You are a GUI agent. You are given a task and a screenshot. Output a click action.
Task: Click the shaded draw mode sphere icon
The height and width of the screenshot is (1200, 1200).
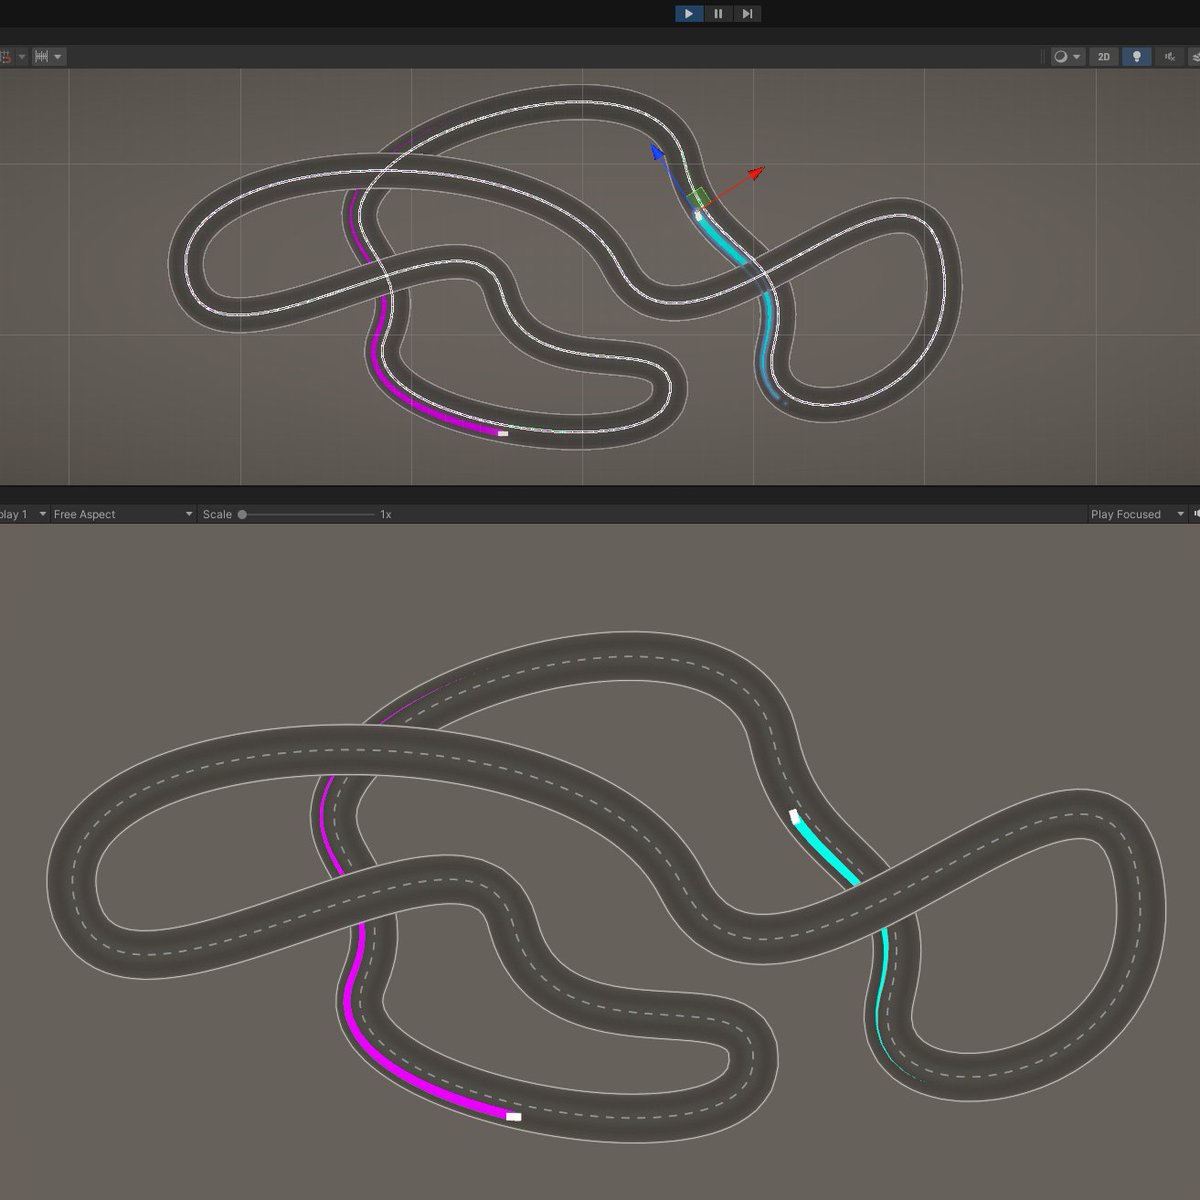[1061, 57]
